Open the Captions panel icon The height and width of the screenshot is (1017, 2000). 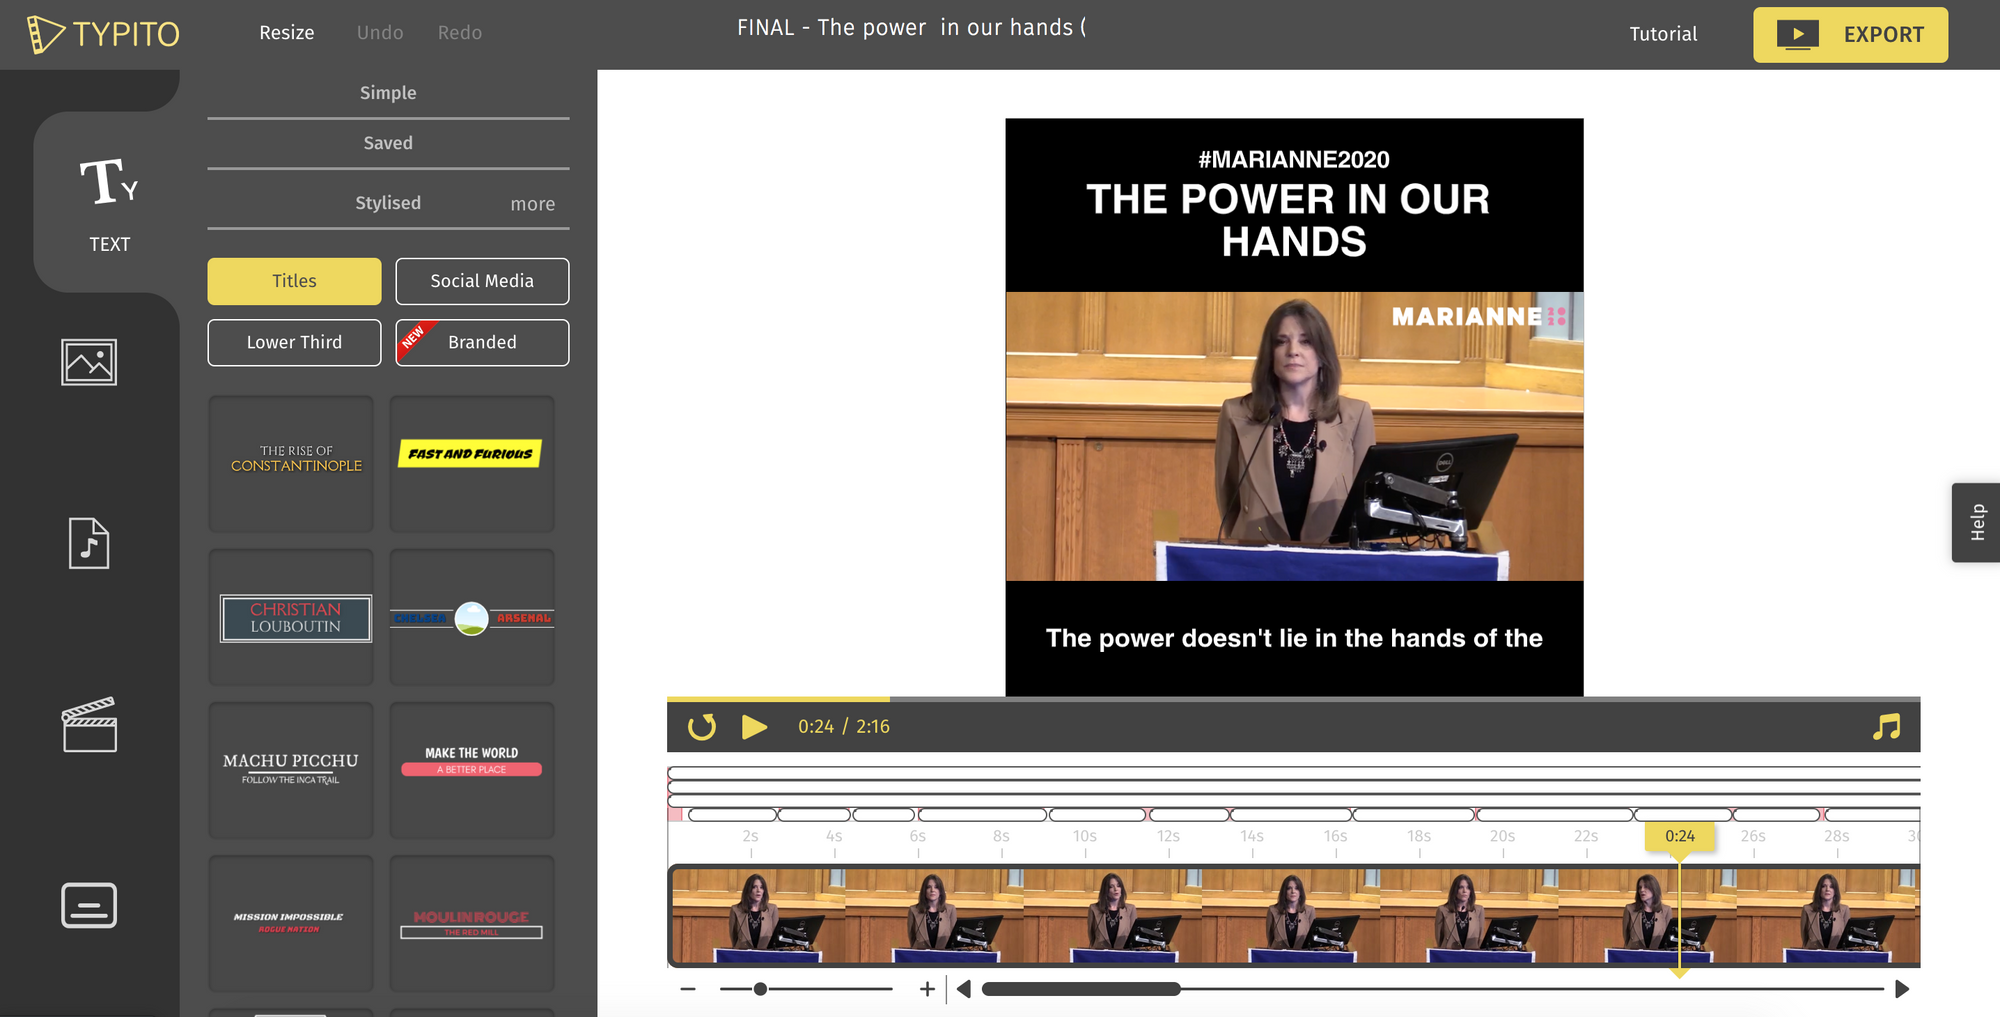tap(89, 905)
